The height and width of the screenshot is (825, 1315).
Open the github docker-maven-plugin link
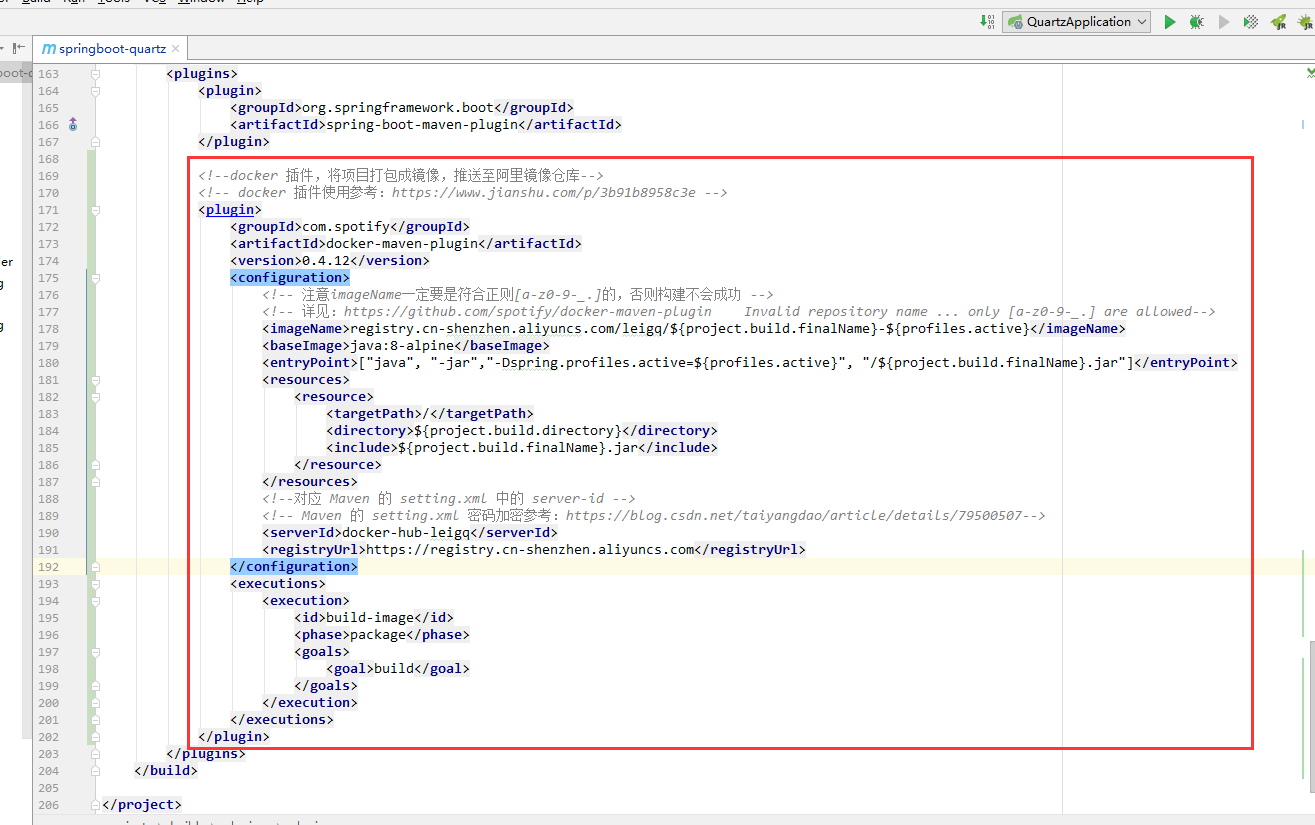pos(527,312)
